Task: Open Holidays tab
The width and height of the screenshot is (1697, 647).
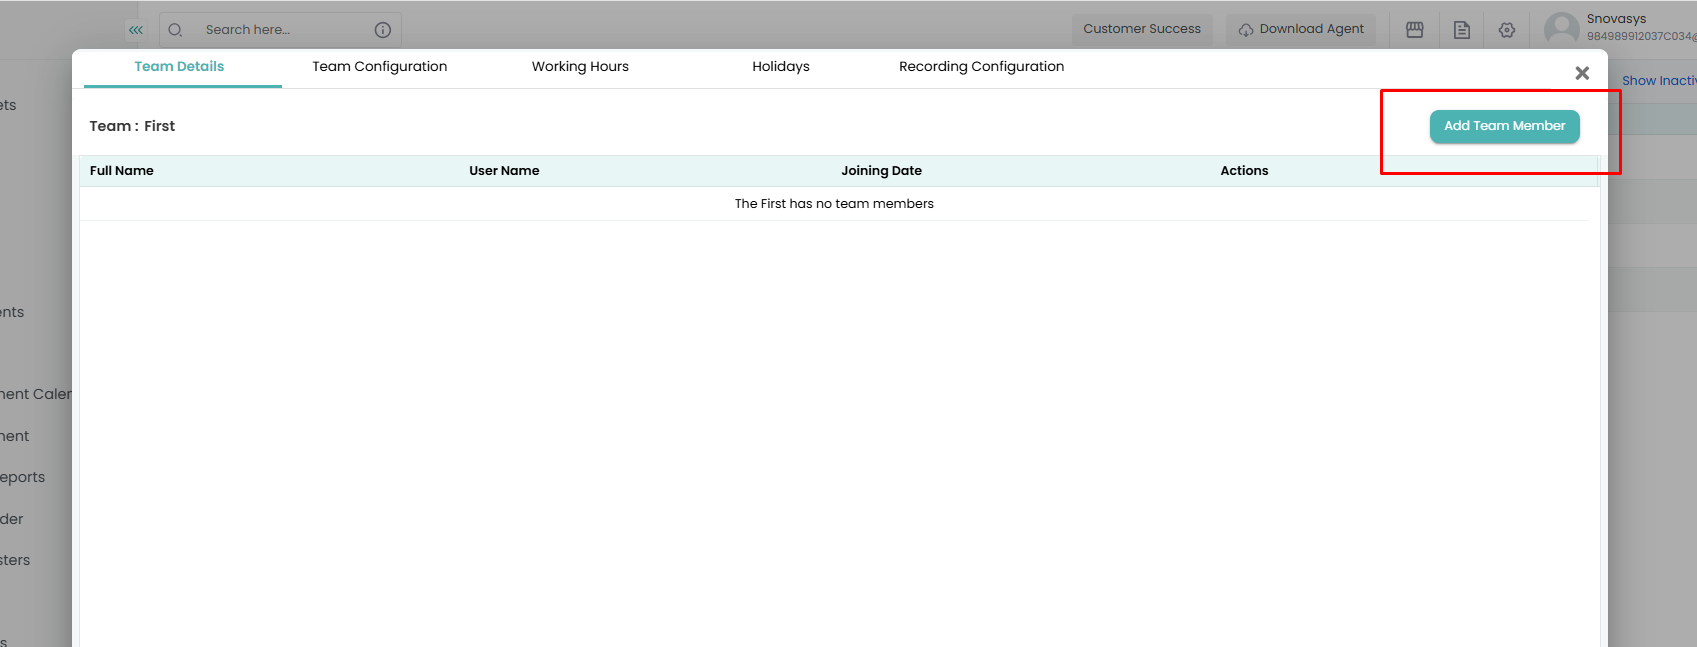Action: click(x=781, y=67)
